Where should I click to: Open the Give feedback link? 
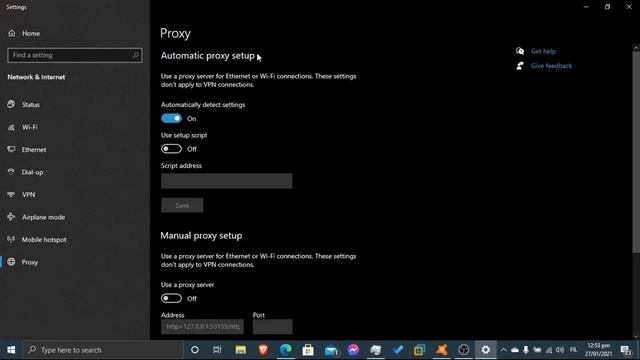[551, 66]
